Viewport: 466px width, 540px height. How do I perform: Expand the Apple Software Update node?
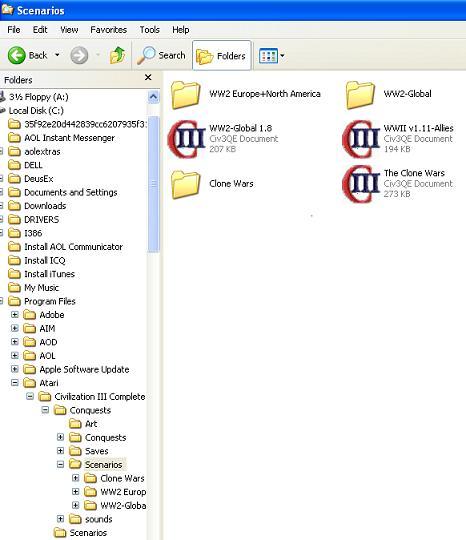(x=15, y=369)
